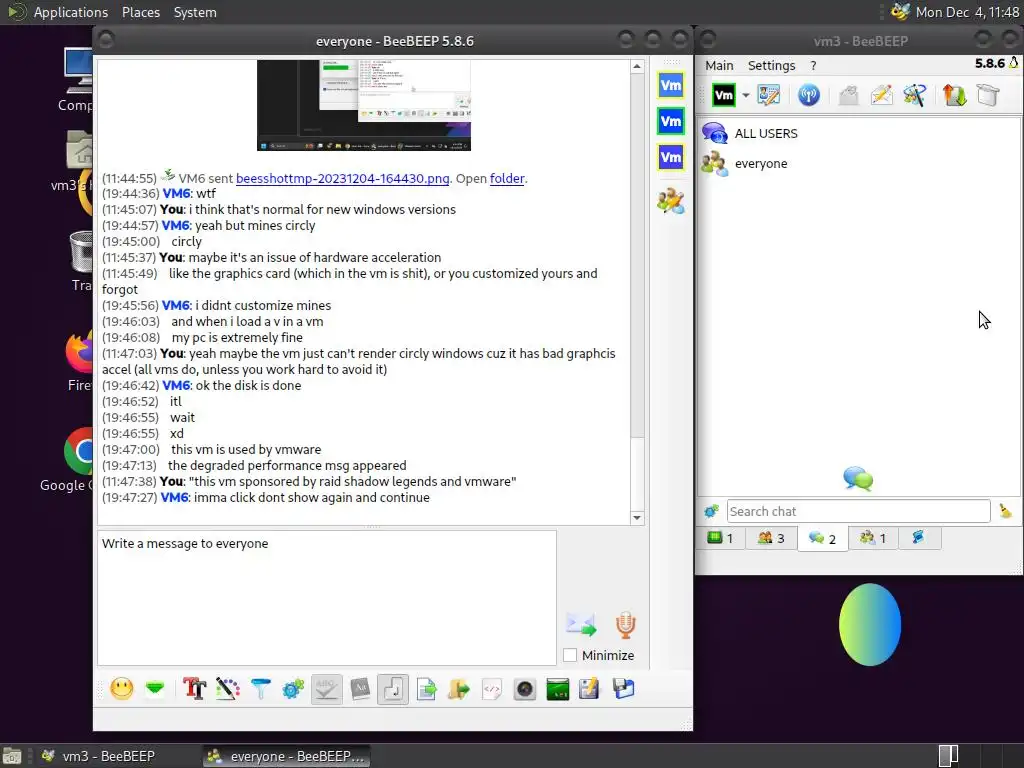This screenshot has width=1024, height=768.
Task: Click the Vm user status avatar button
Action: pyautogui.click(x=724, y=95)
